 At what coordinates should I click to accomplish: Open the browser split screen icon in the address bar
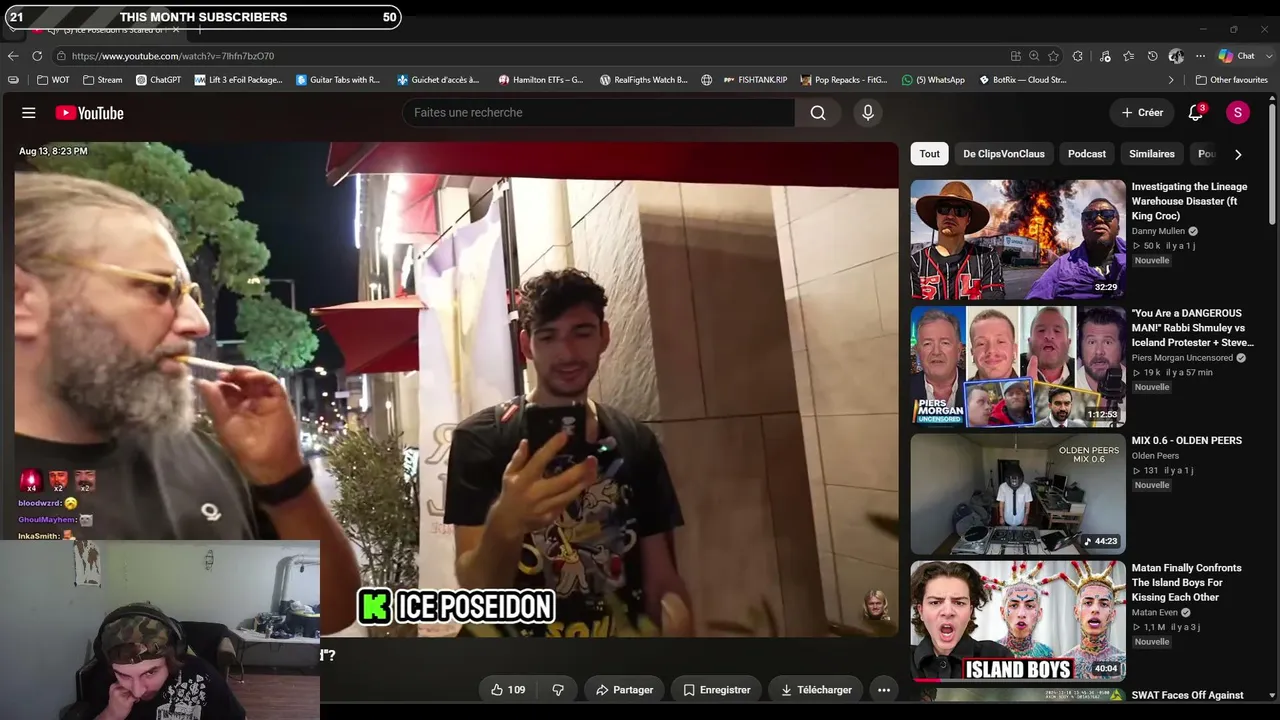click(1016, 56)
